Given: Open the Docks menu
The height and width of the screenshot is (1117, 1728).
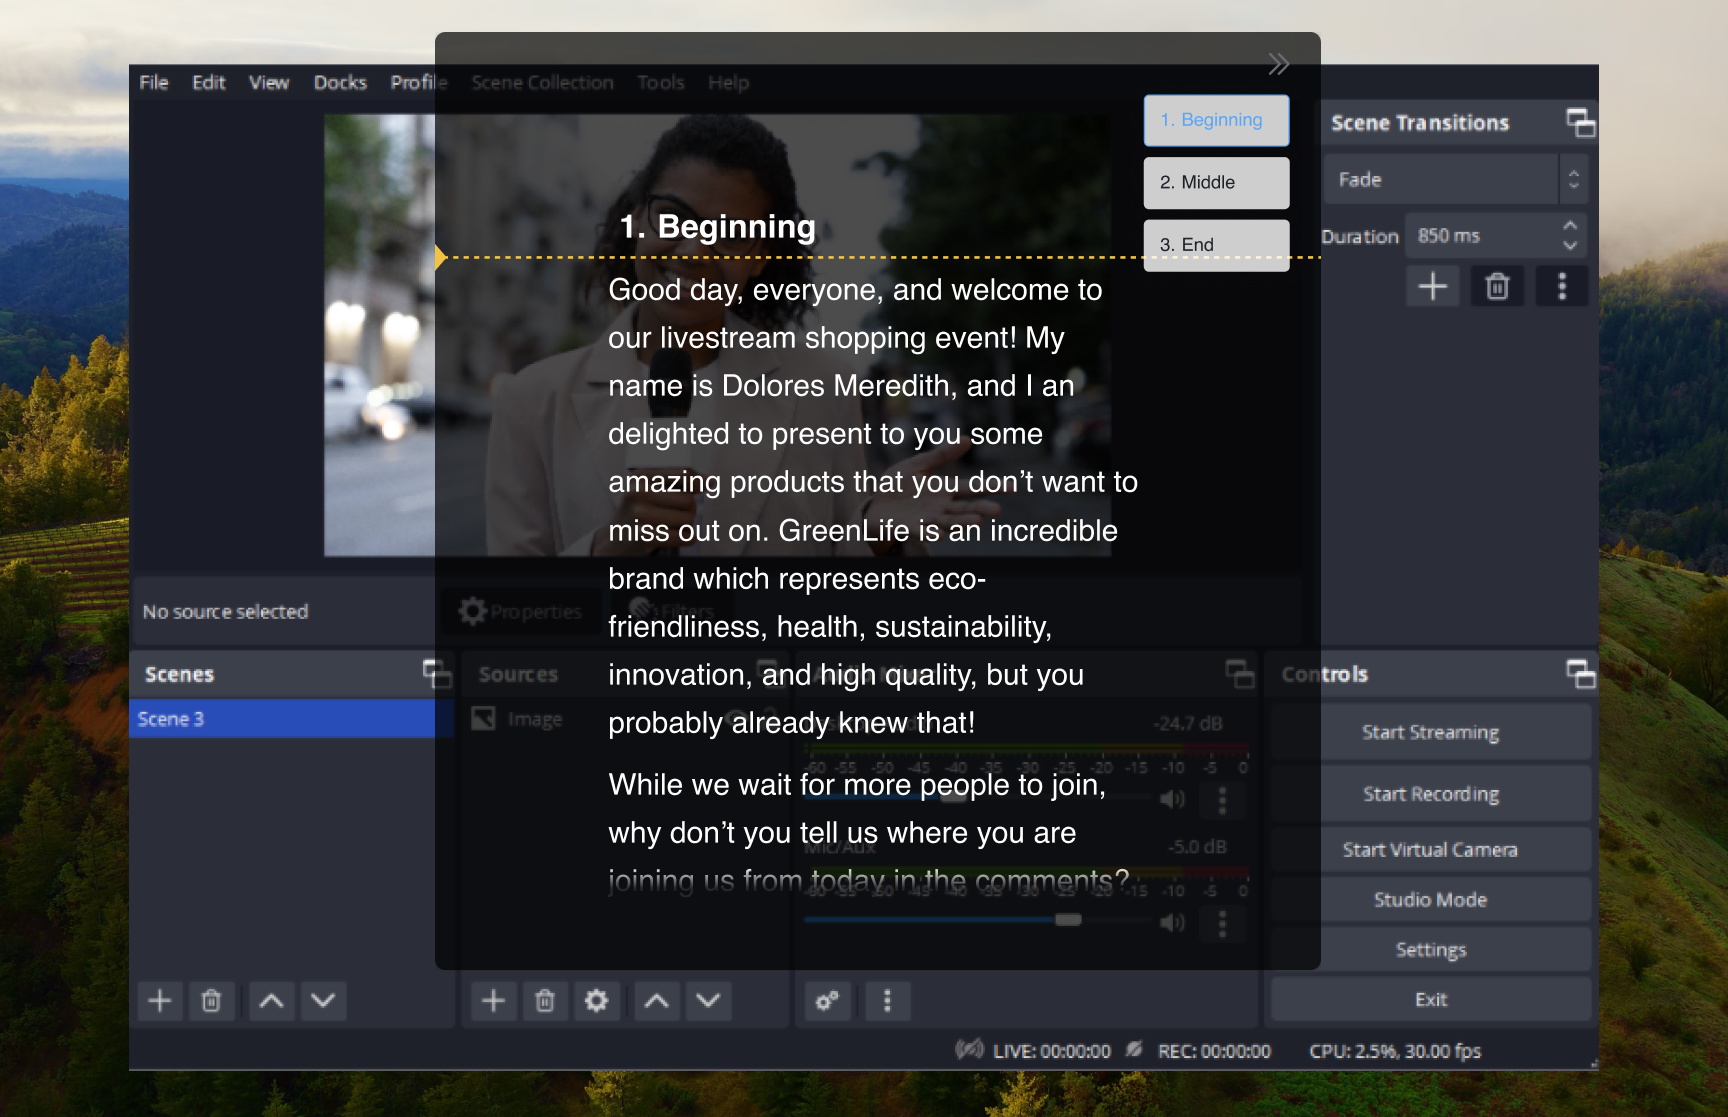Looking at the screenshot, I should point(341,83).
